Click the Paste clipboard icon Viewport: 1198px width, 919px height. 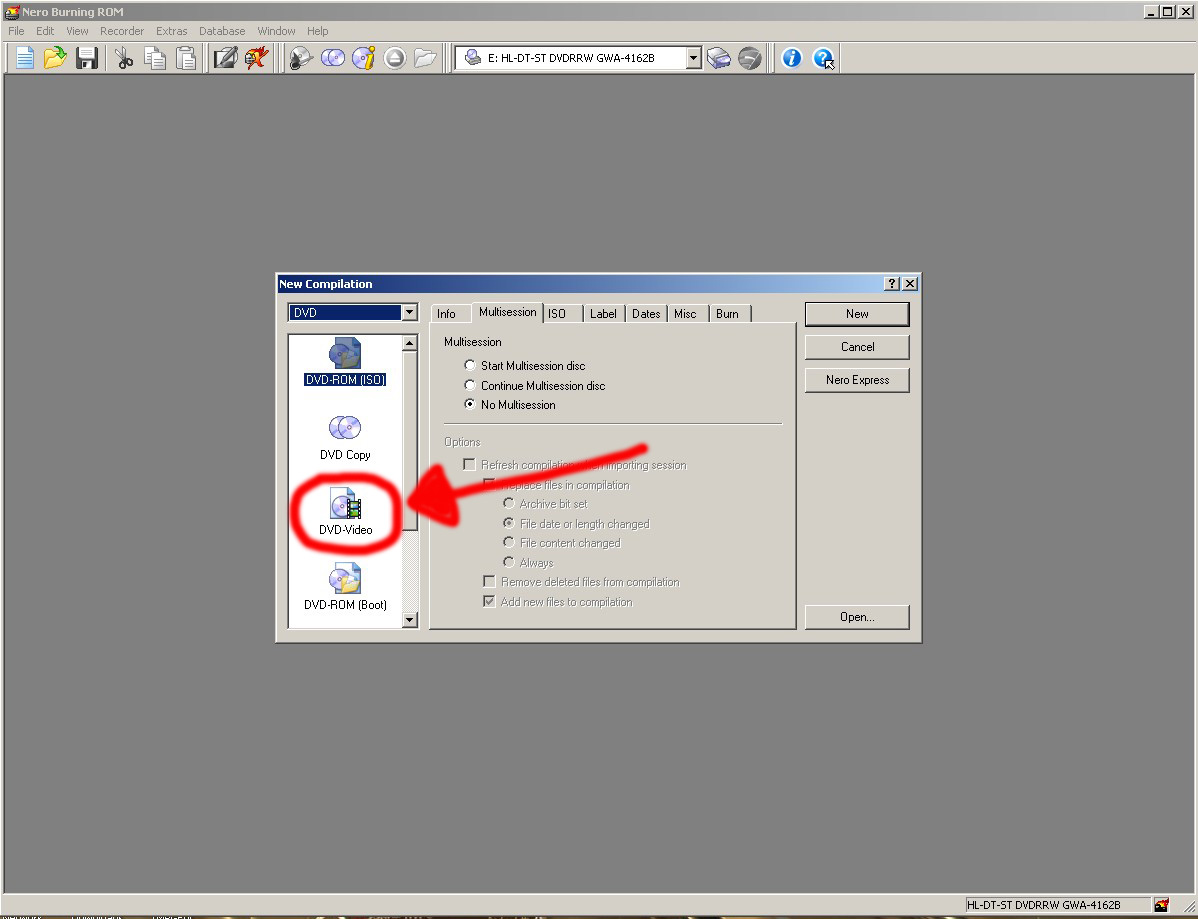[186, 58]
